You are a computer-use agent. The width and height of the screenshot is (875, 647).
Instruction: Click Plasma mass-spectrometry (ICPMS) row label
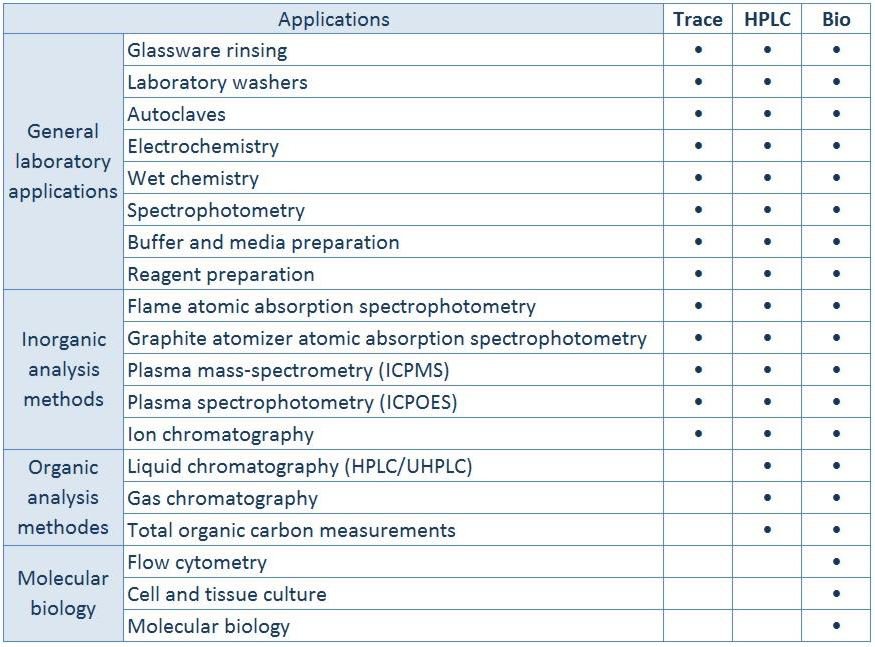[288, 370]
